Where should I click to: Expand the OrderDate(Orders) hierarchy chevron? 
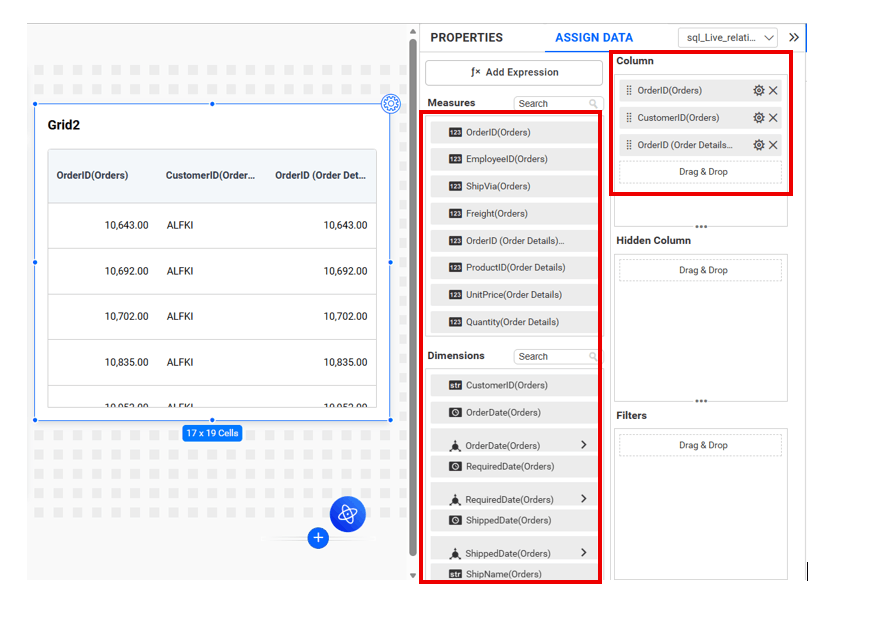[x=584, y=445]
